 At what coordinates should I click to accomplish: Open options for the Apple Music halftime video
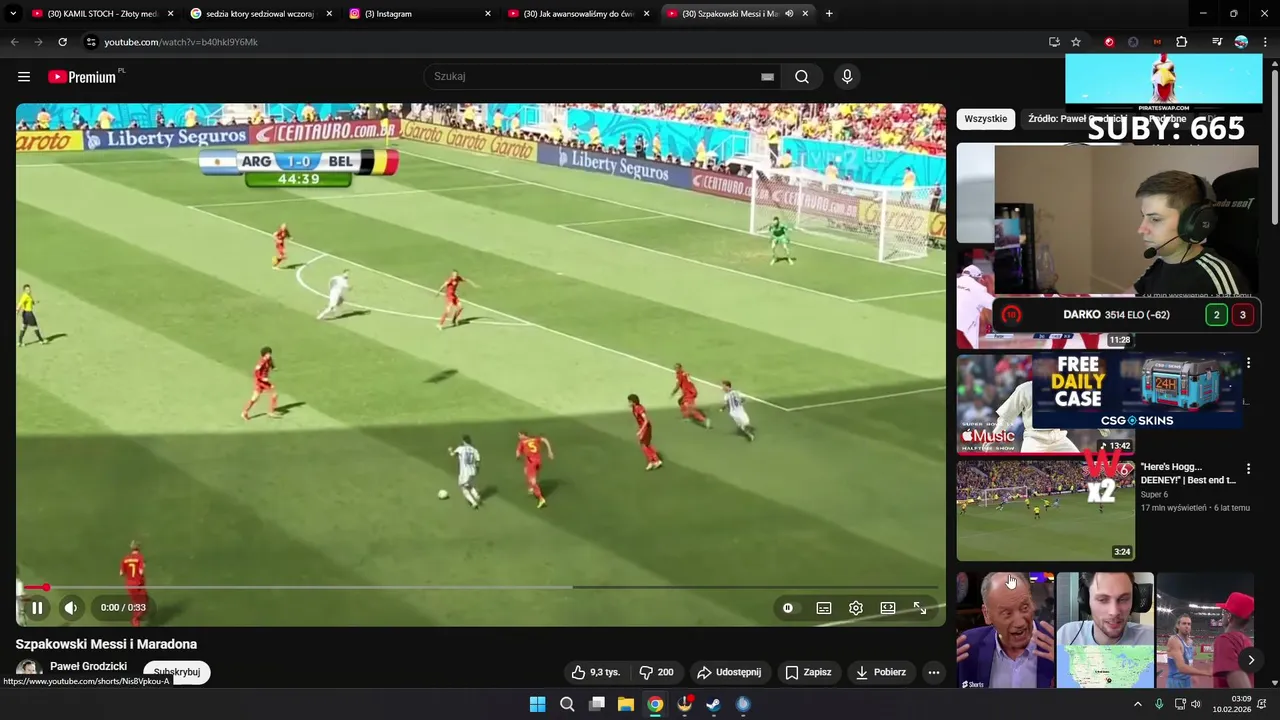[x=1248, y=363]
